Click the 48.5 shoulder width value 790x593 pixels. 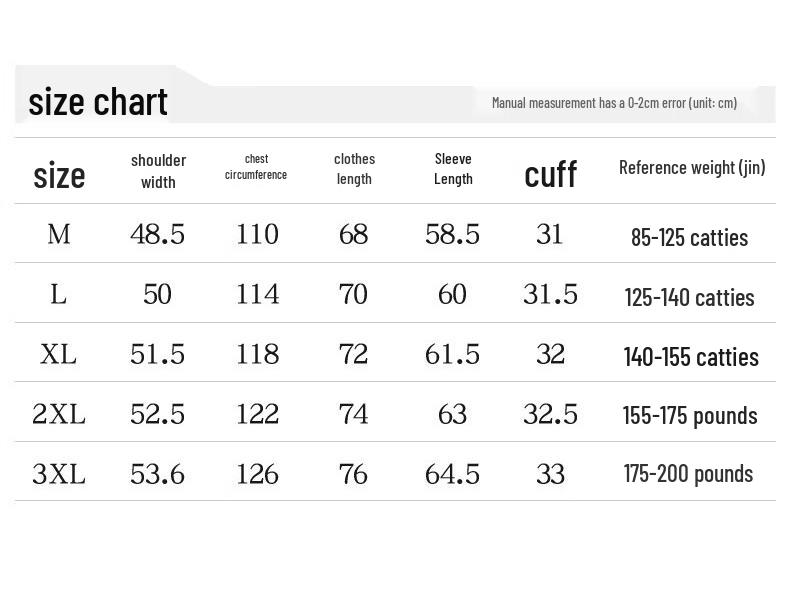pyautogui.click(x=158, y=234)
